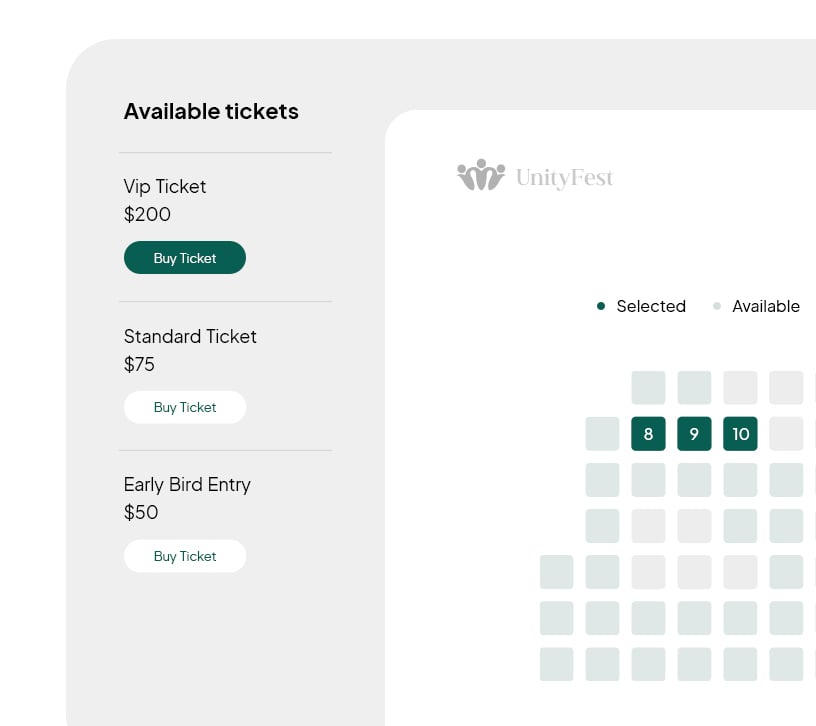Screen dimensions: 816x726
Task: Select the seat directly below seat 10
Action: click(x=740, y=480)
